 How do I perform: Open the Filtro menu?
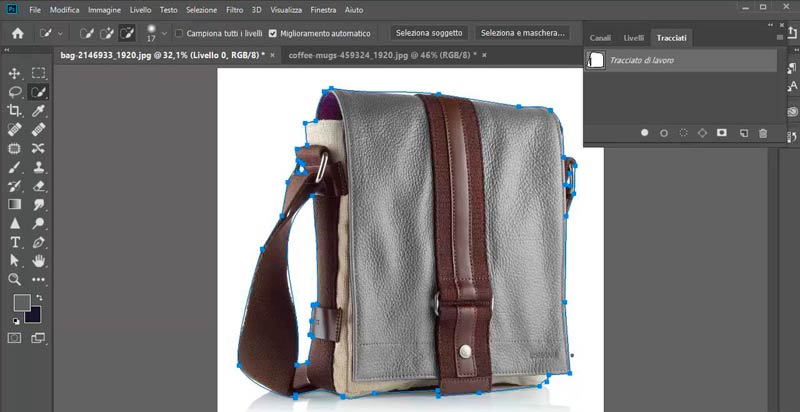234,10
